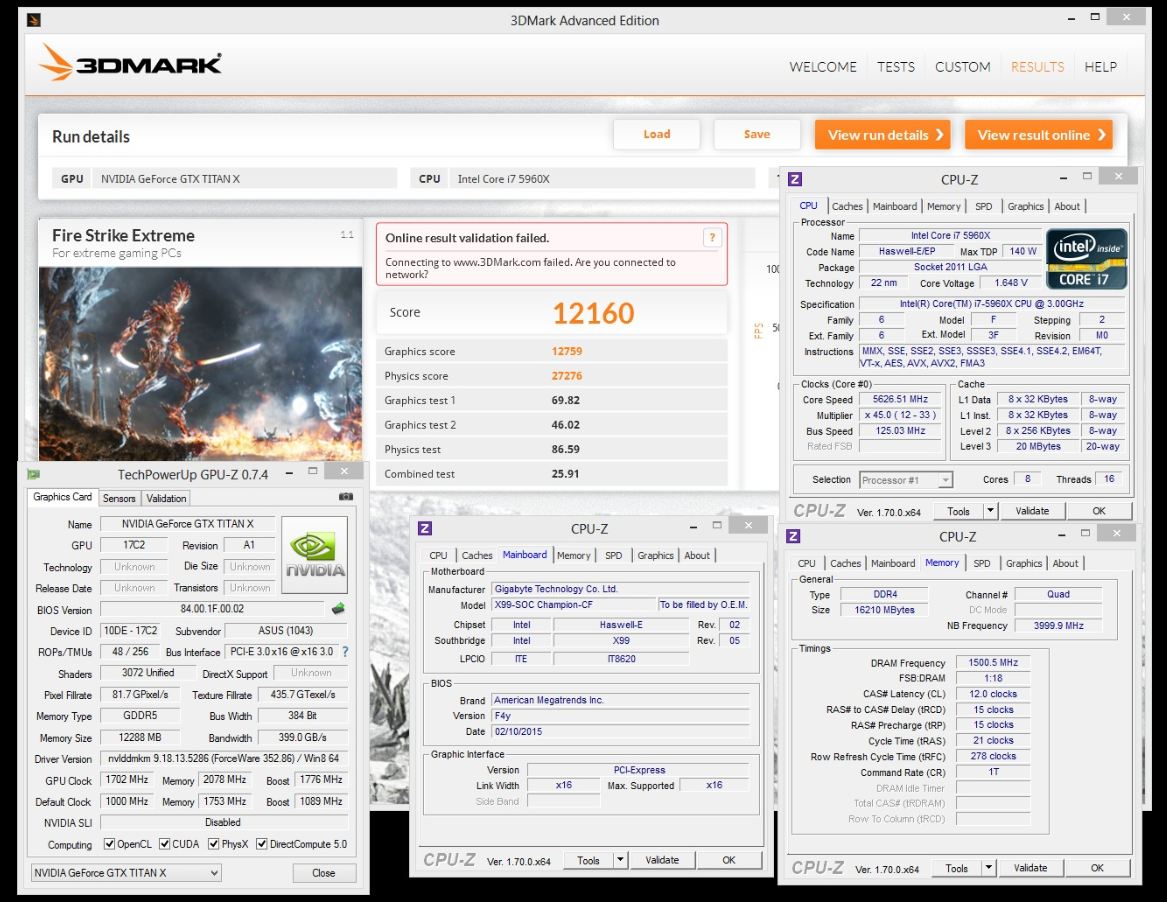The width and height of the screenshot is (1167, 902).
Task: Toggle the OpenCL checkbox in GPU-Z
Action: point(109,844)
